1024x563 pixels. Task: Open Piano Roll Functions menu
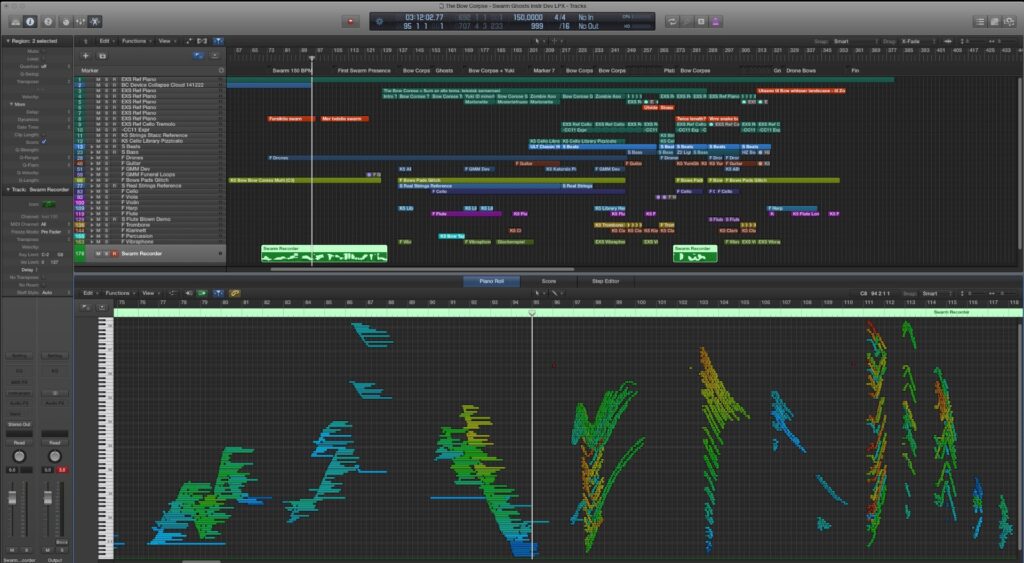pyautogui.click(x=118, y=293)
